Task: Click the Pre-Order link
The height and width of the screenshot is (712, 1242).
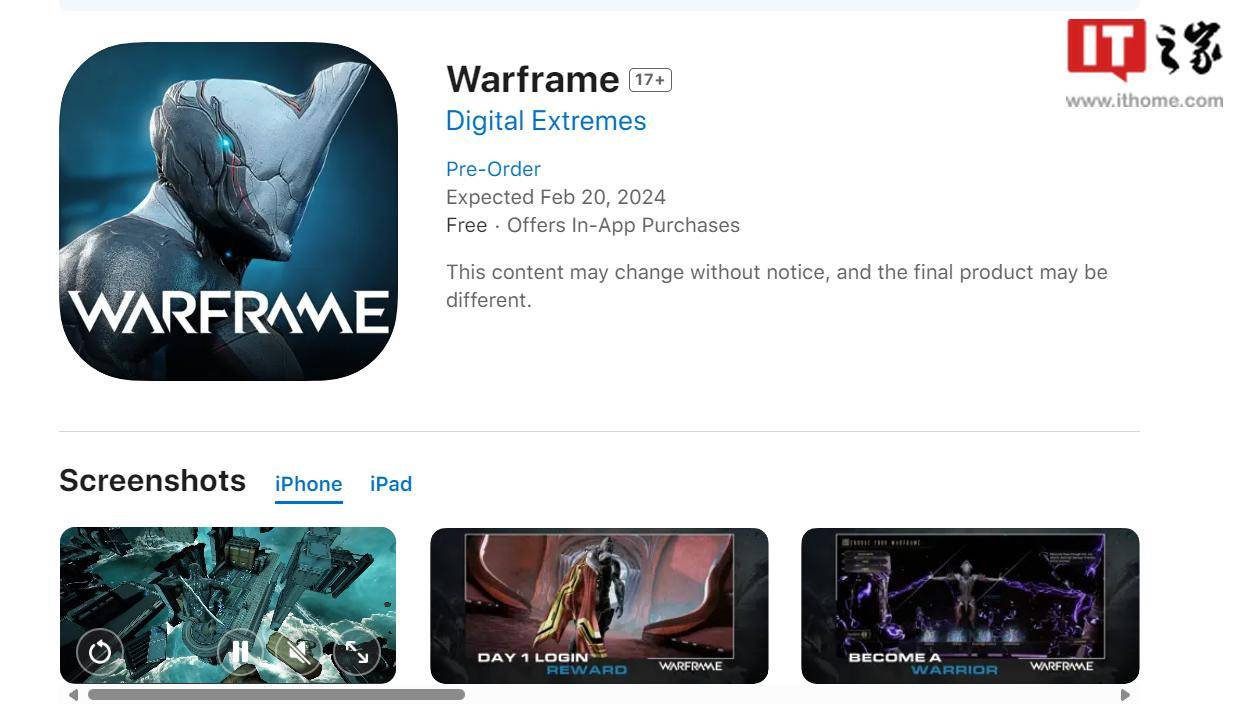Action: (x=493, y=169)
